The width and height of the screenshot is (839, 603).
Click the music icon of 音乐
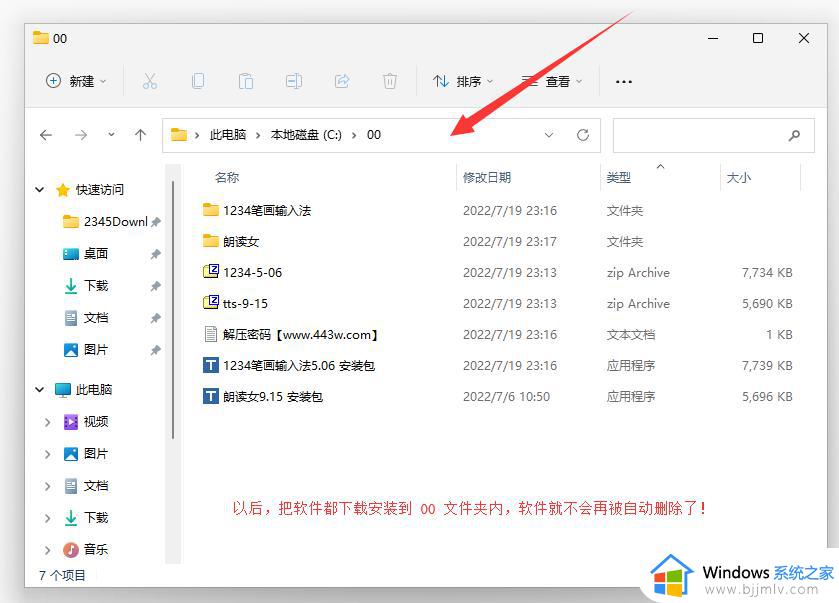click(71, 549)
